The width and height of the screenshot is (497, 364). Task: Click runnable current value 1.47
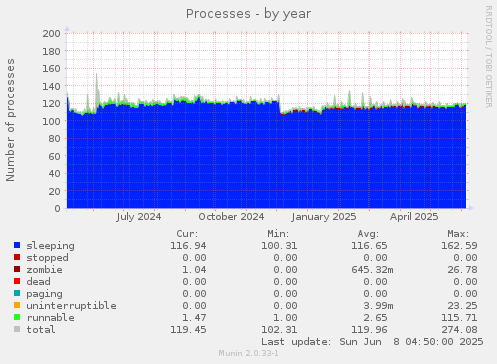pos(194,318)
